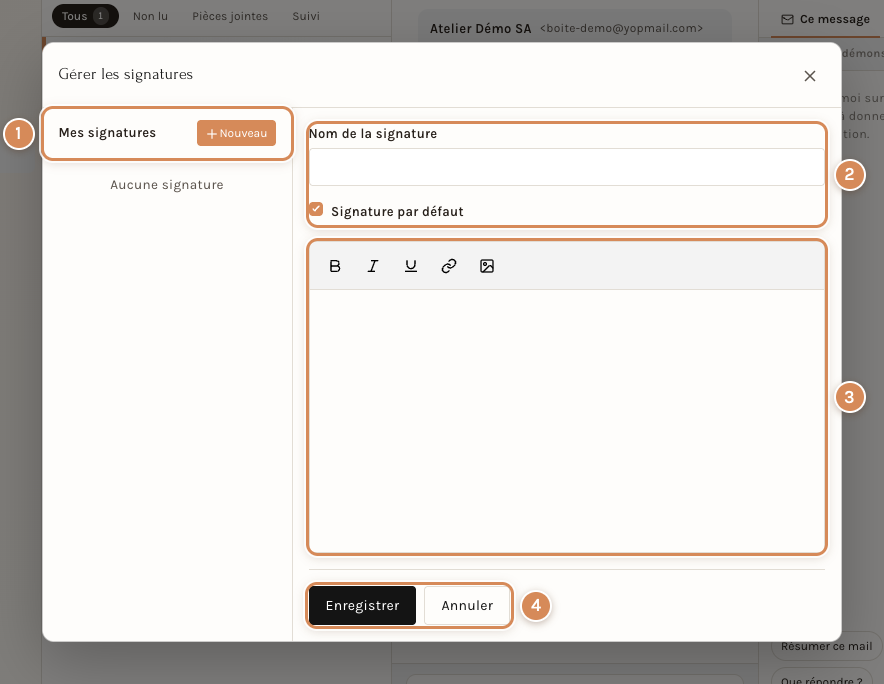Focus the Nom de la signature field
Viewport: 884px width, 684px height.
(x=567, y=167)
